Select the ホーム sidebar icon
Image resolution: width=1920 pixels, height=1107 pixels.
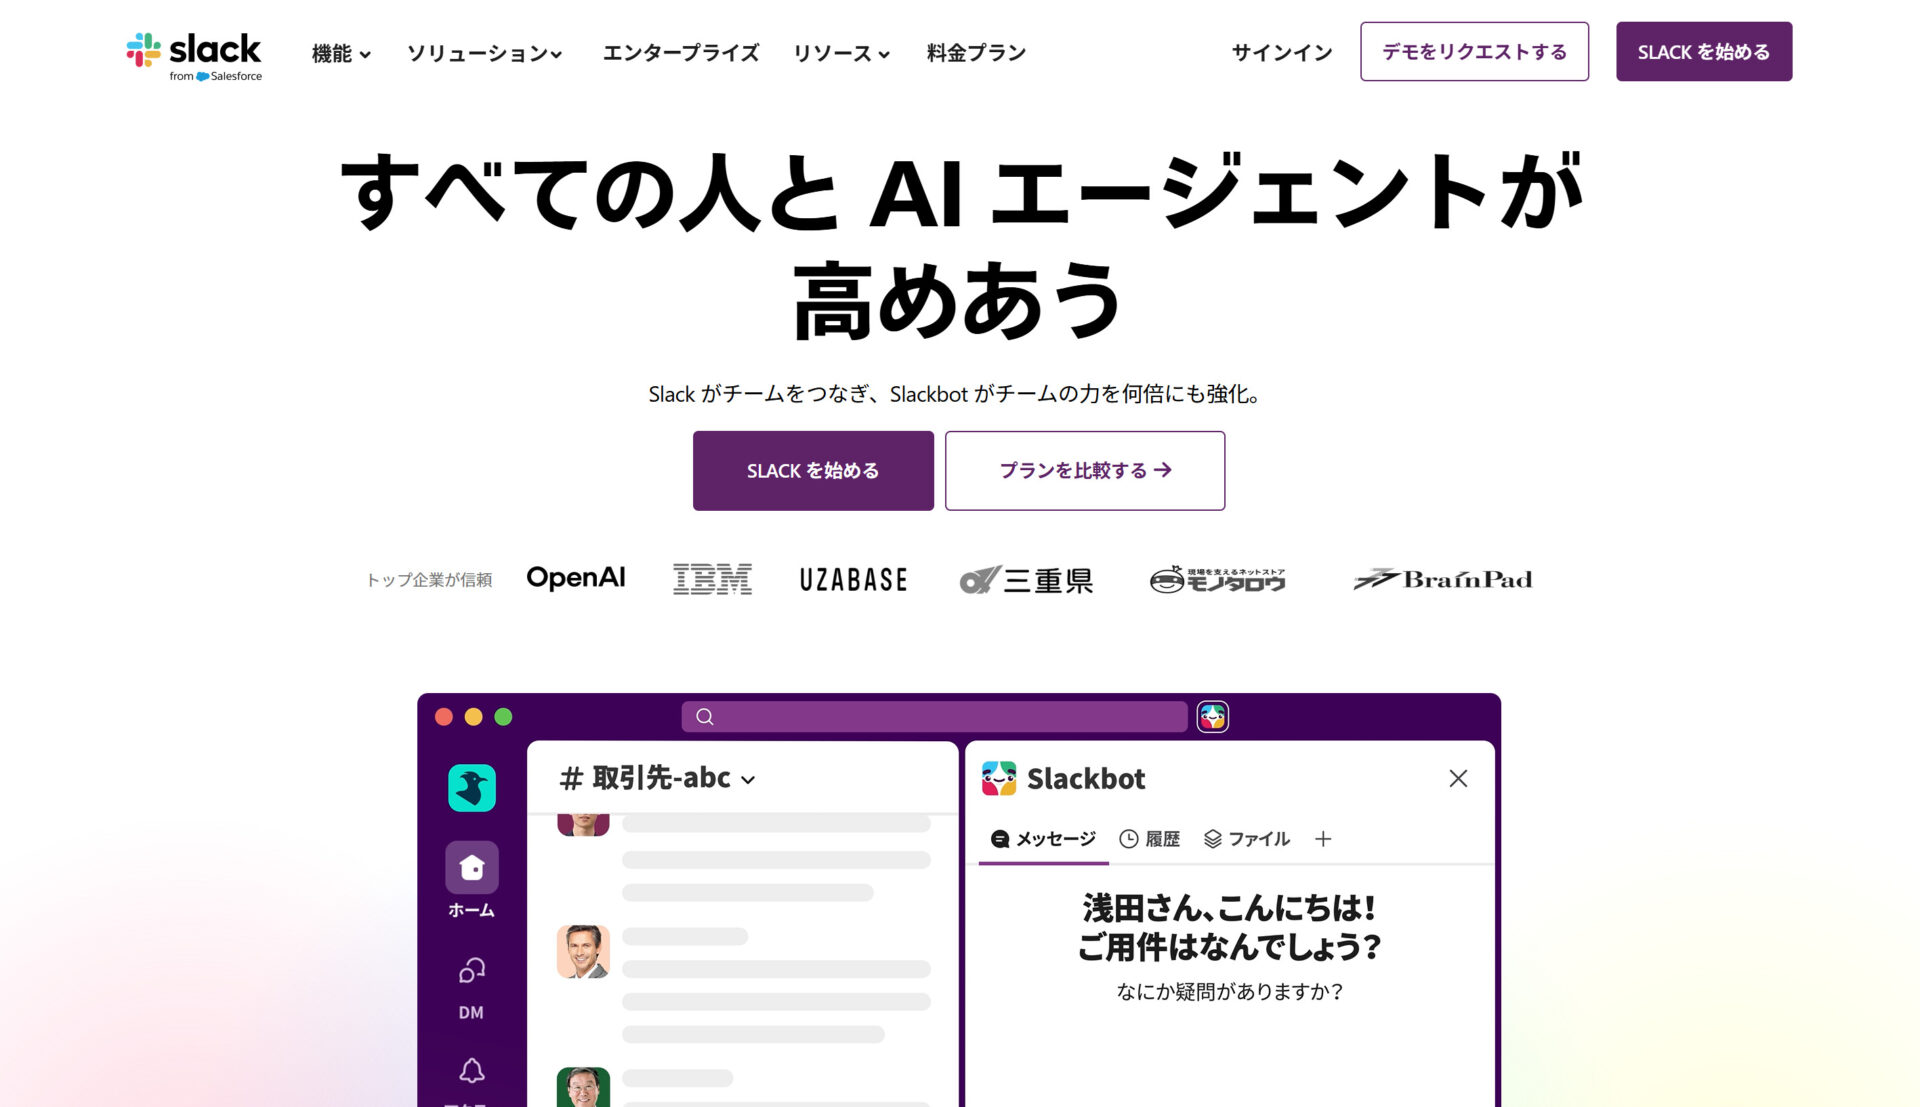click(472, 868)
